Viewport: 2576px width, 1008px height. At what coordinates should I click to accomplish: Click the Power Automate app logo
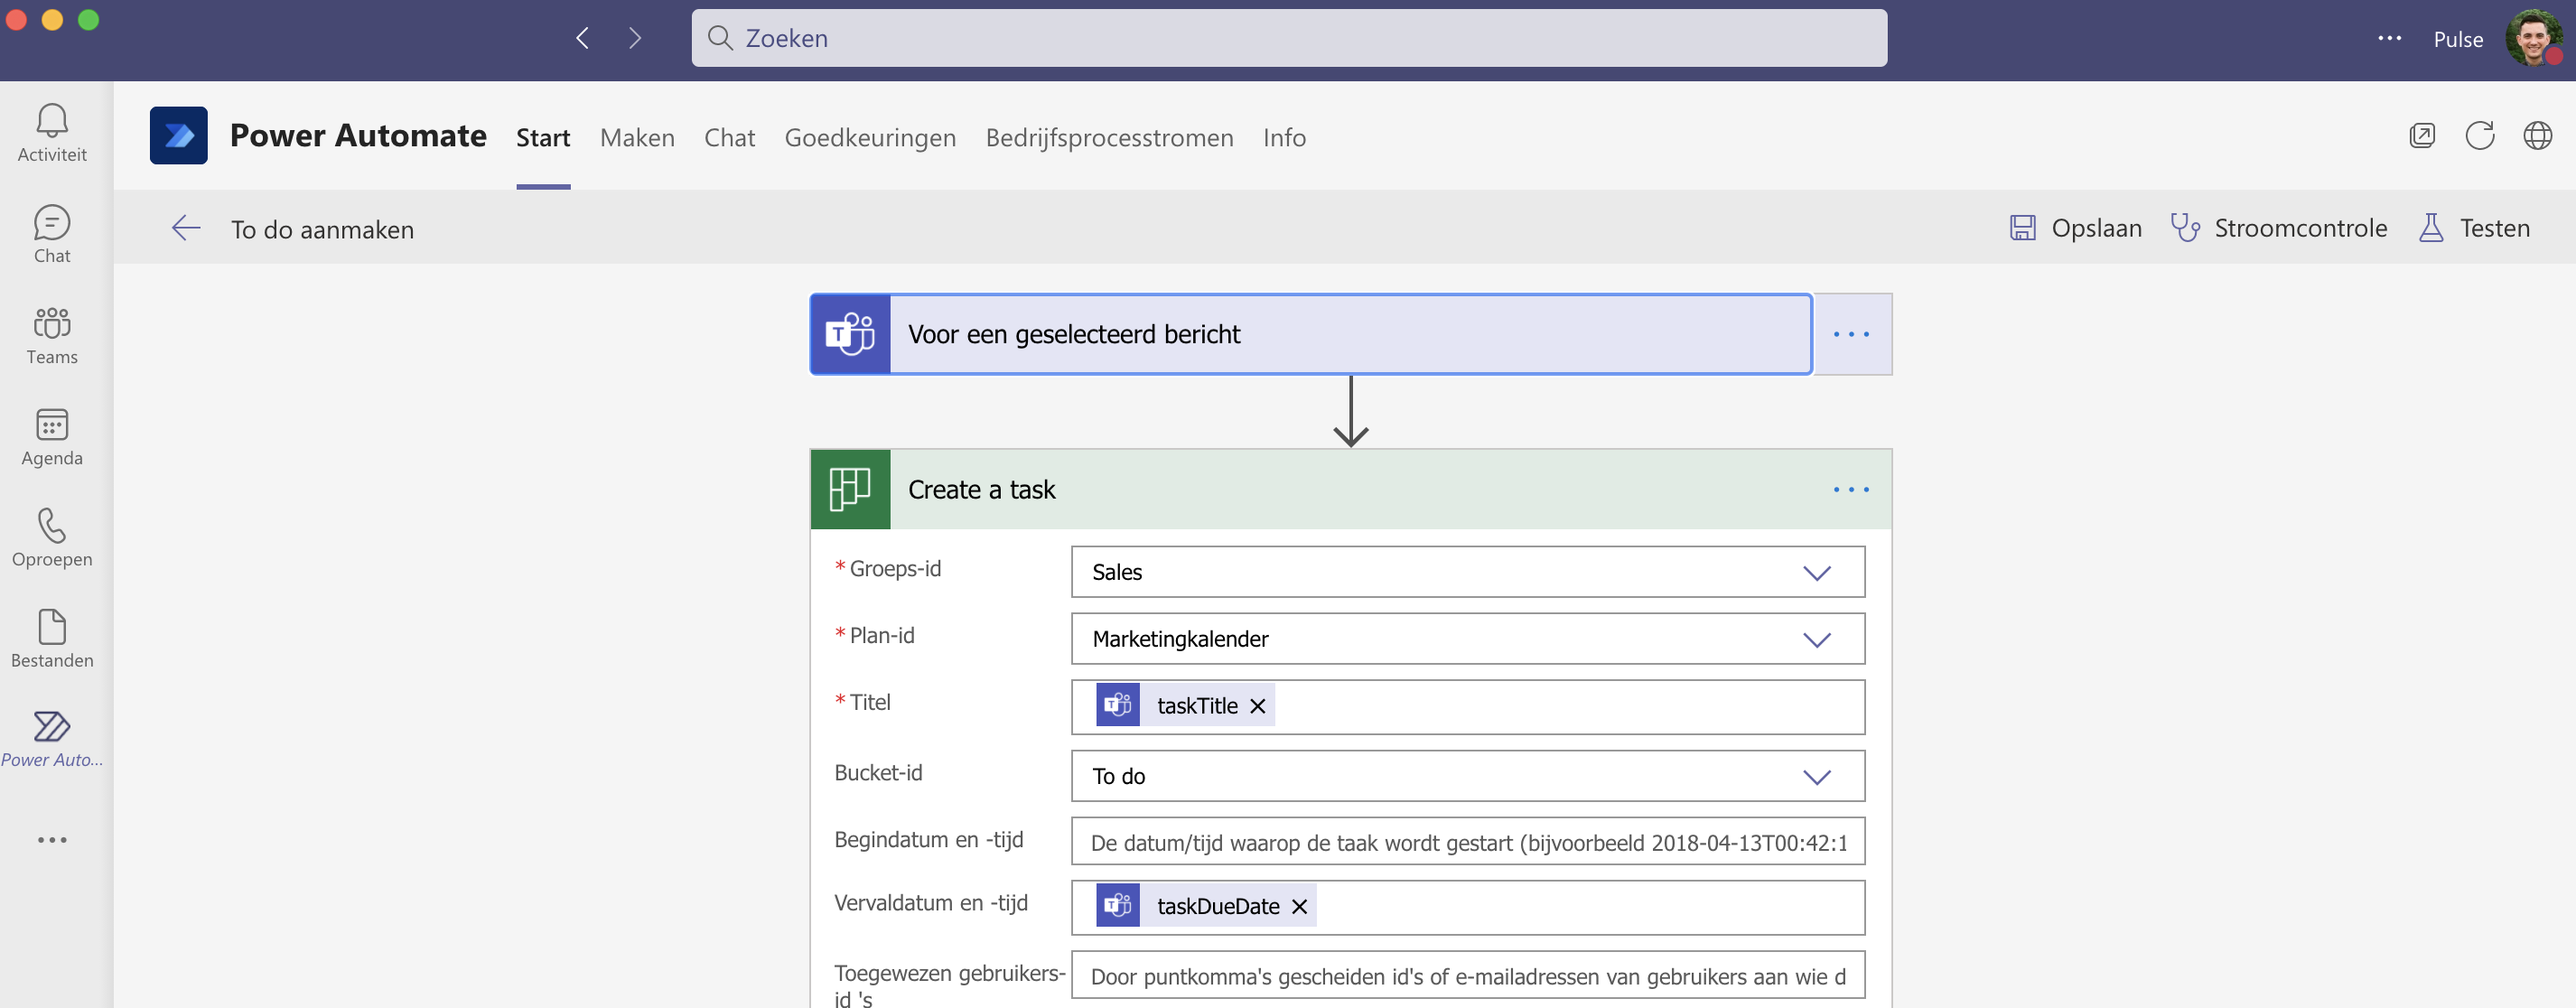coord(179,136)
